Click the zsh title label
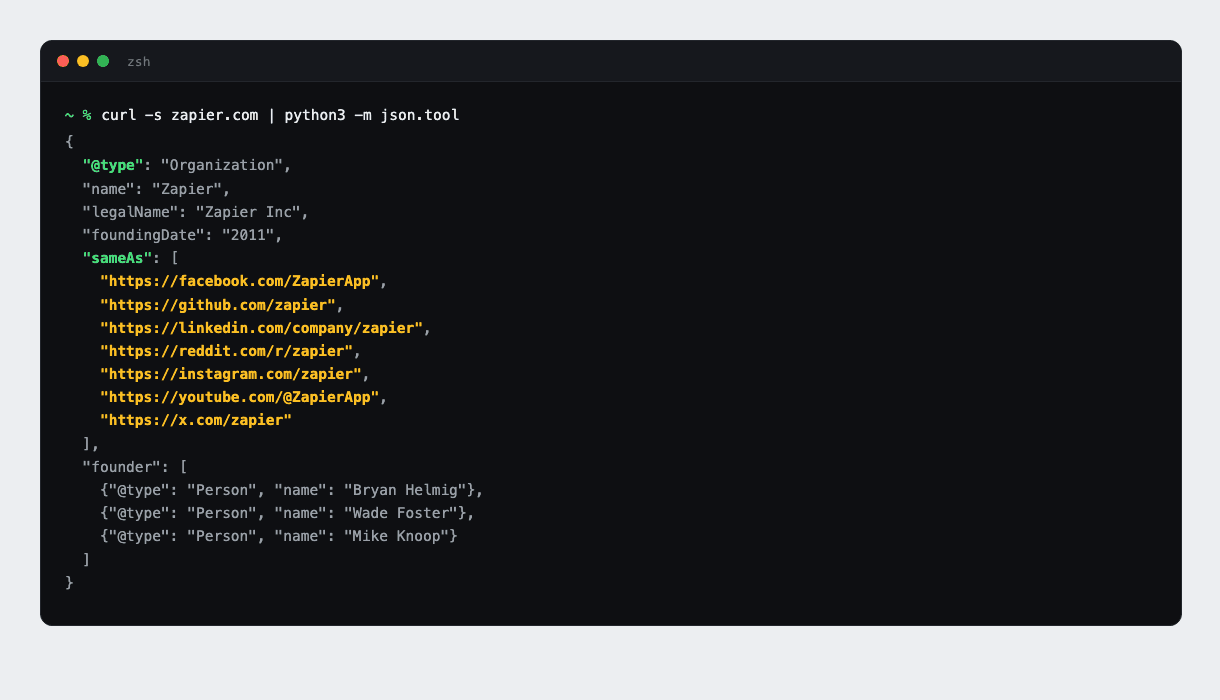The image size is (1220, 700). pos(139,62)
